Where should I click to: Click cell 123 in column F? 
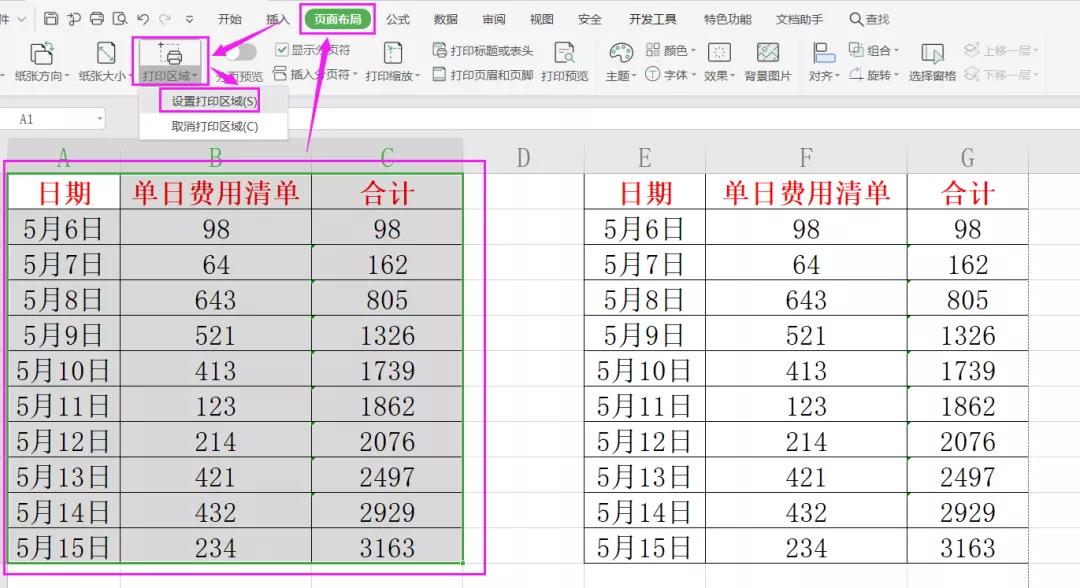tap(806, 406)
